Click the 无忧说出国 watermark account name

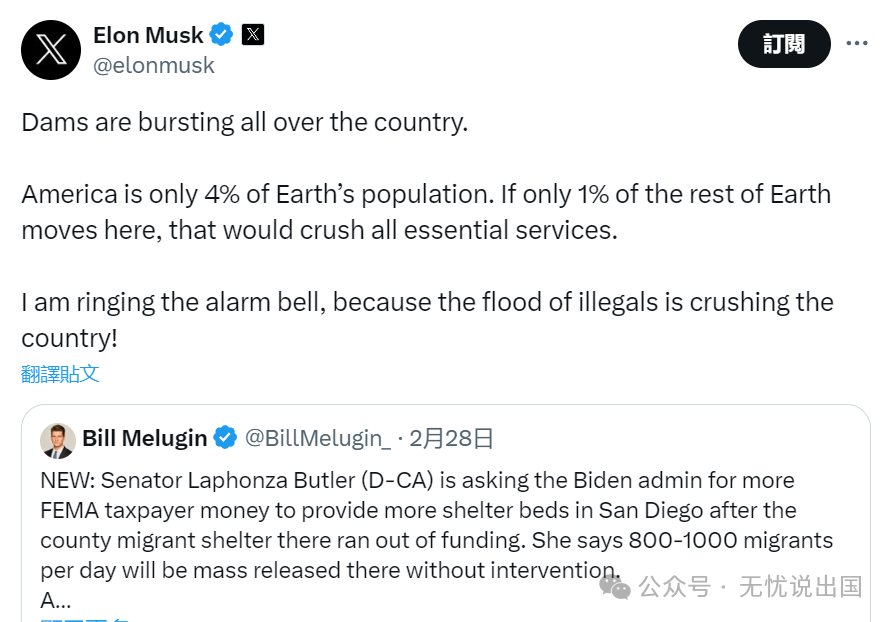point(800,587)
